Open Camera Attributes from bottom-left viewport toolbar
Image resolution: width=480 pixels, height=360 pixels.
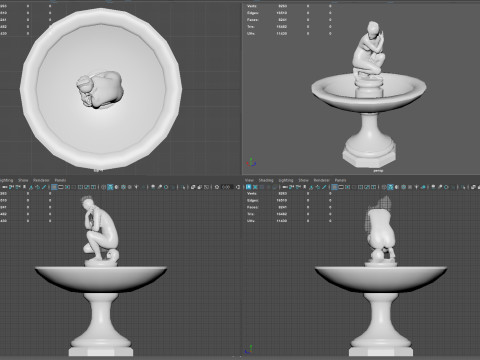point(18,187)
